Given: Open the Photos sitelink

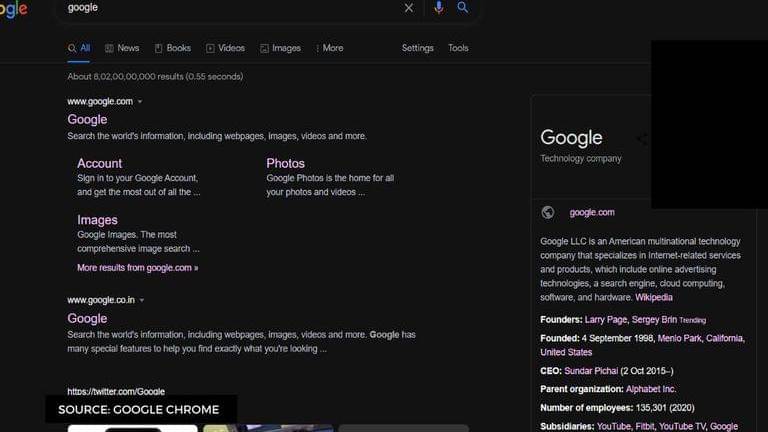Looking at the screenshot, I should click(285, 163).
